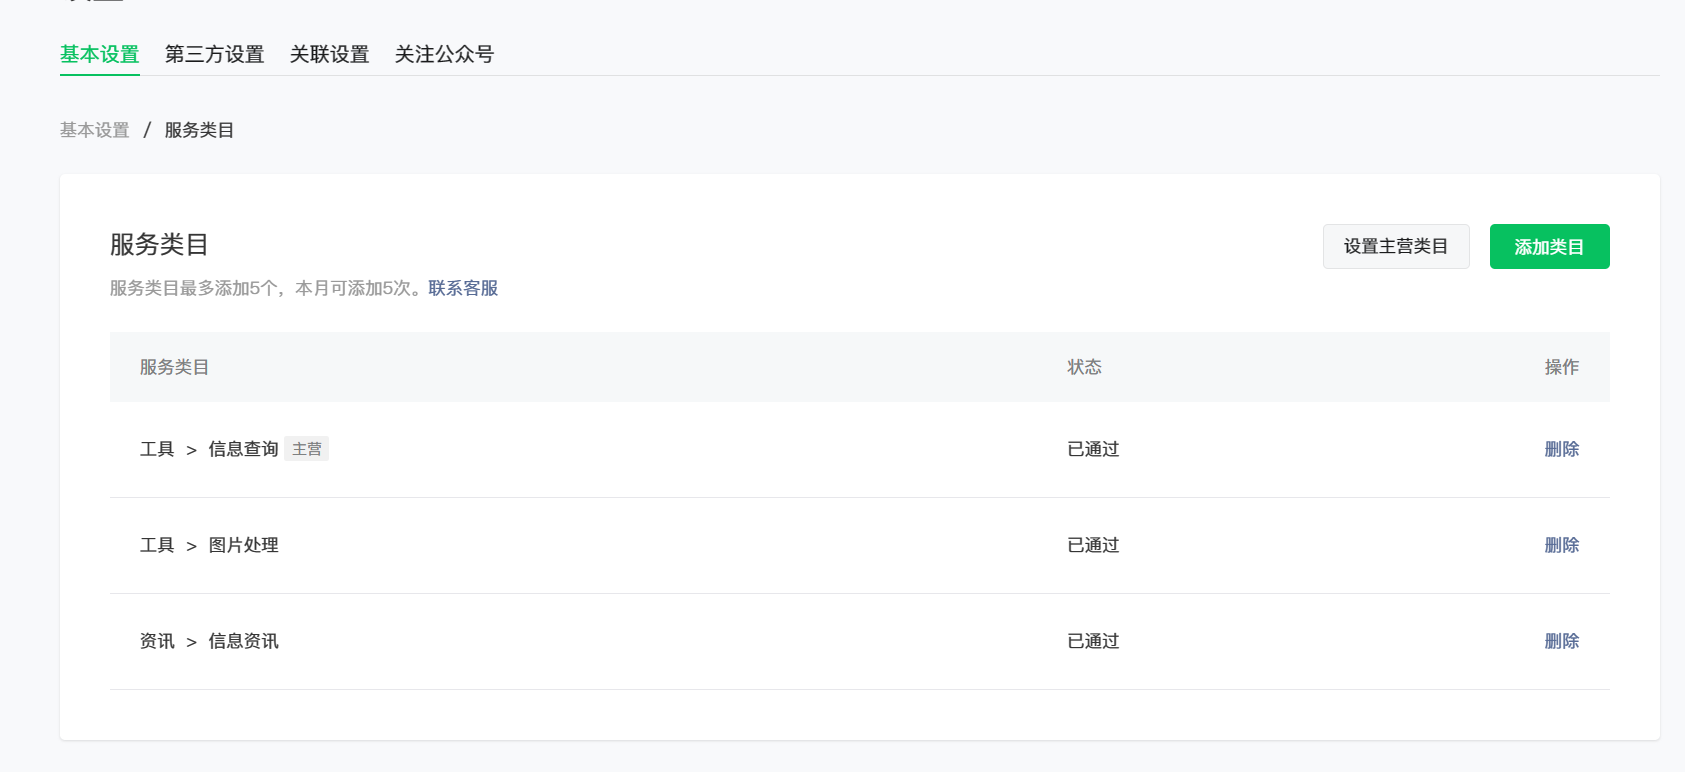
Task: Delete the 工具 > 图片处理 category
Action: click(x=1561, y=545)
